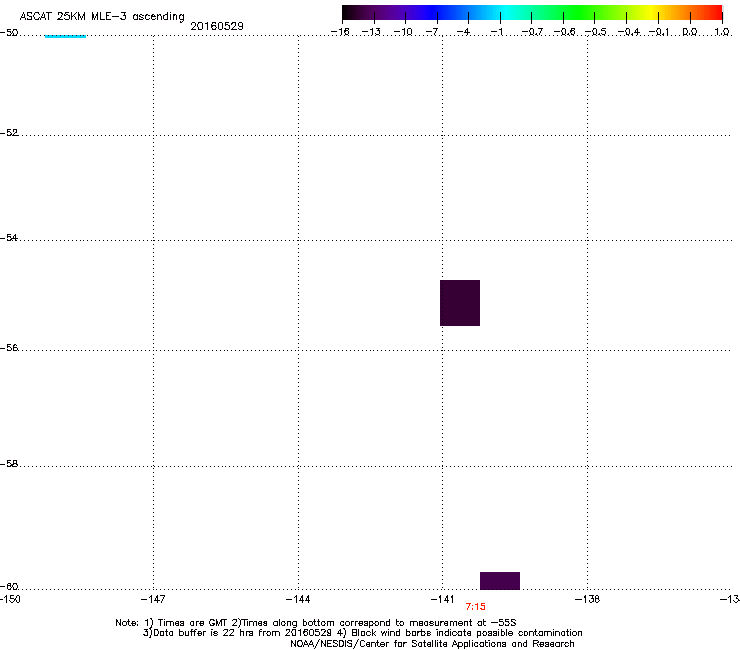
Task: Click the -144 longitude label
Action: (298, 599)
